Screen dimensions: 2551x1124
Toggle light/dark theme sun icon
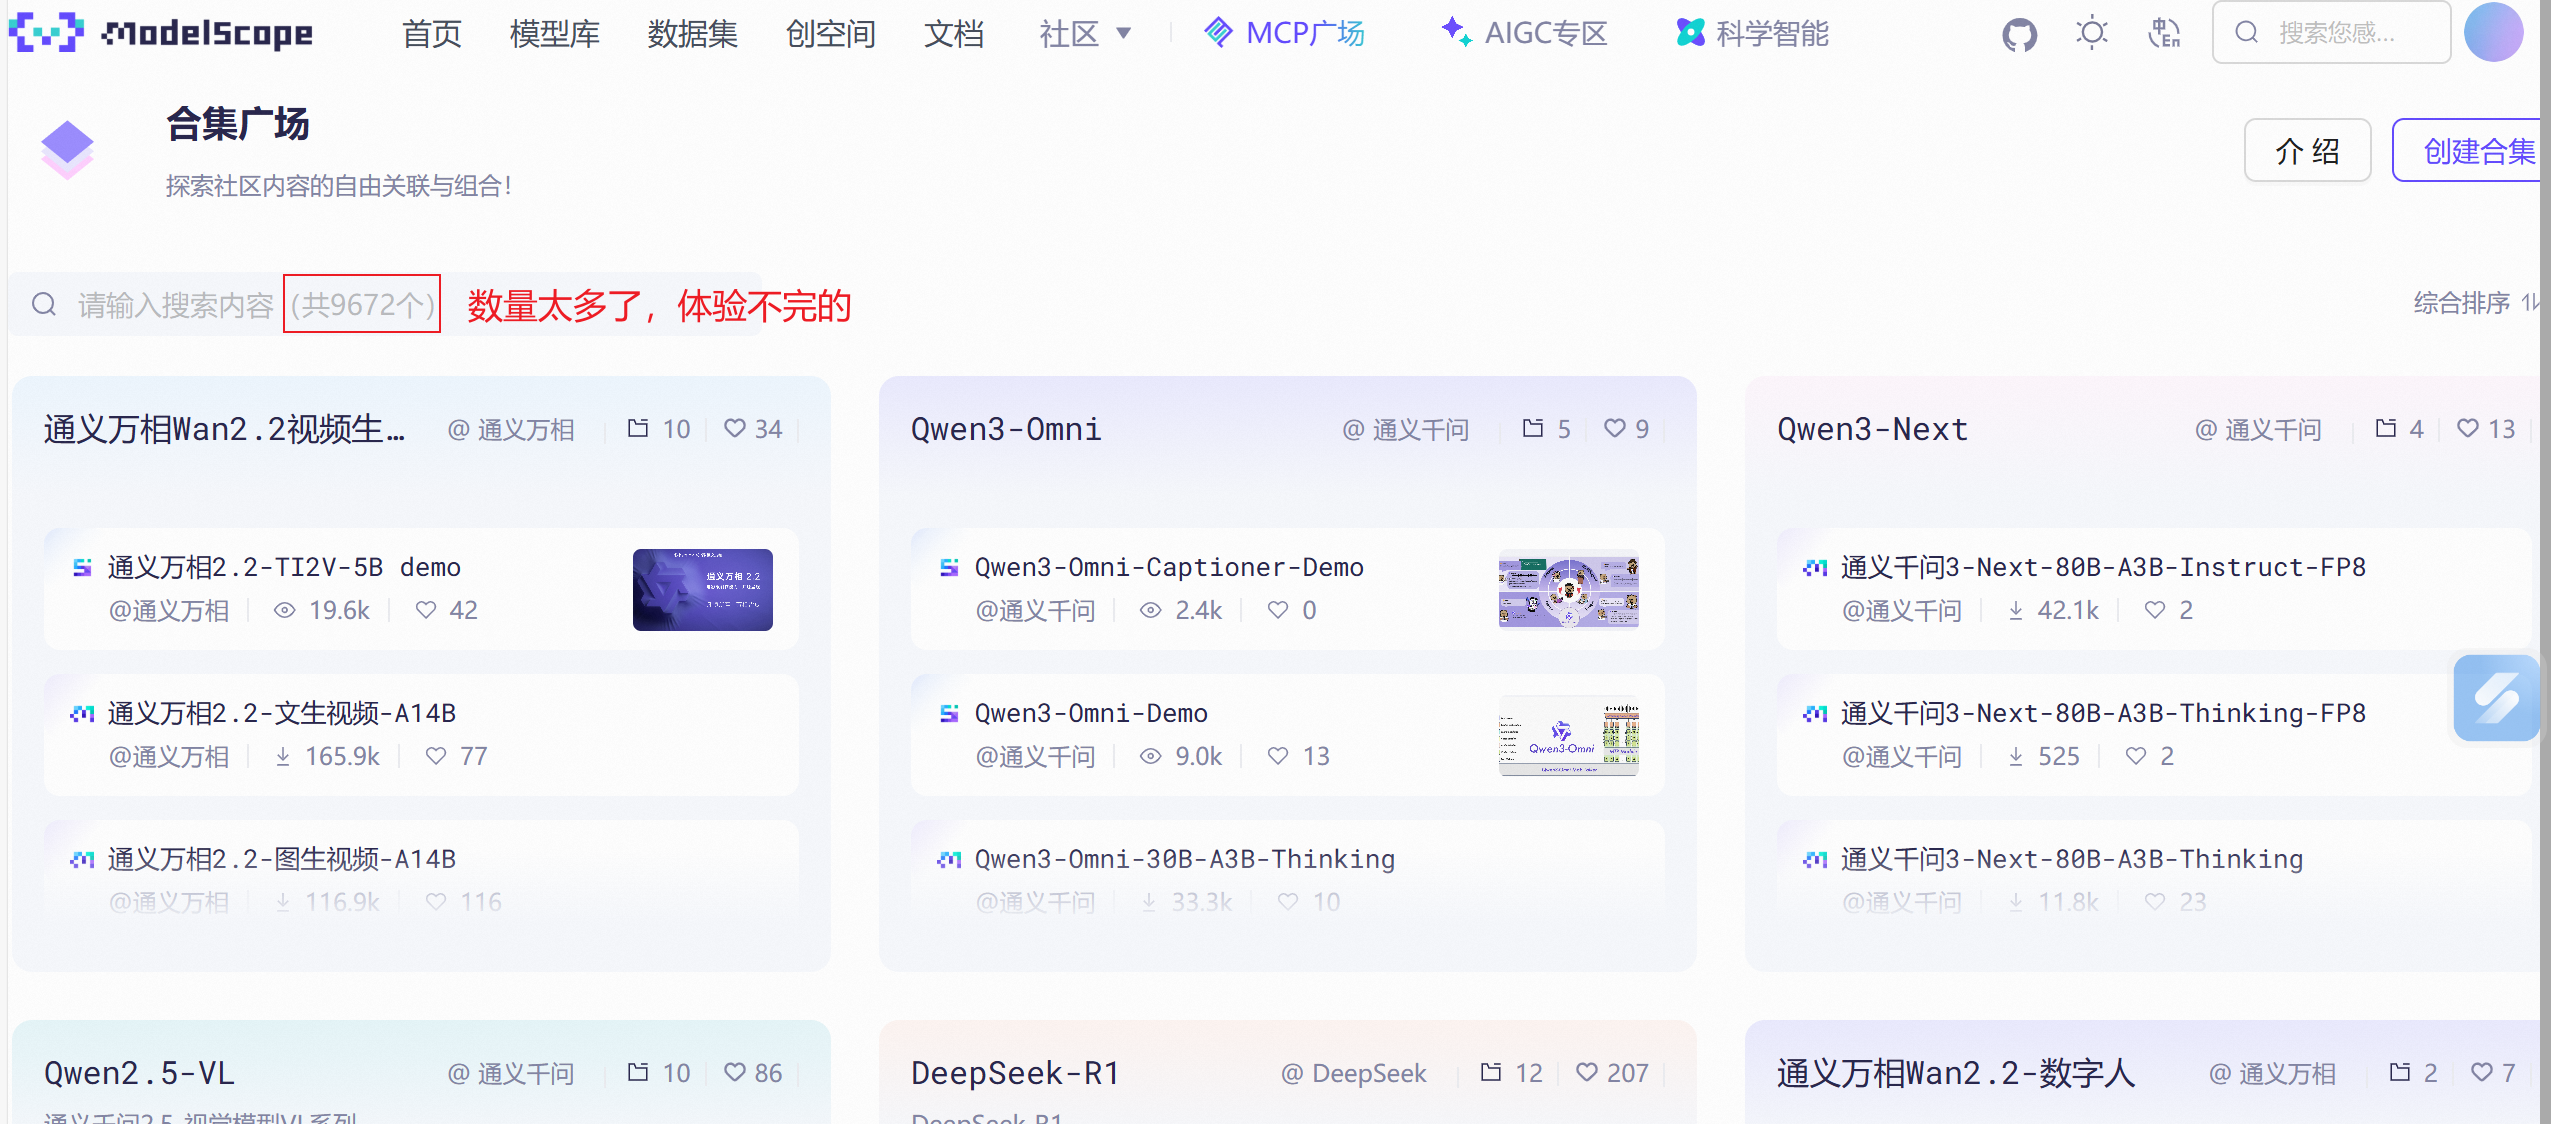(x=2091, y=33)
